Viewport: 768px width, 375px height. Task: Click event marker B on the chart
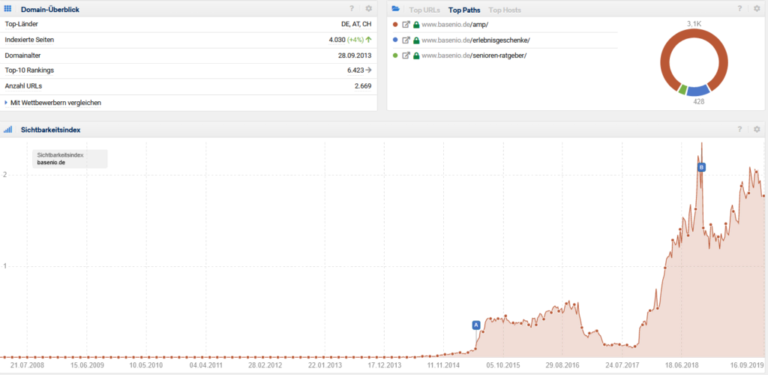point(701,167)
